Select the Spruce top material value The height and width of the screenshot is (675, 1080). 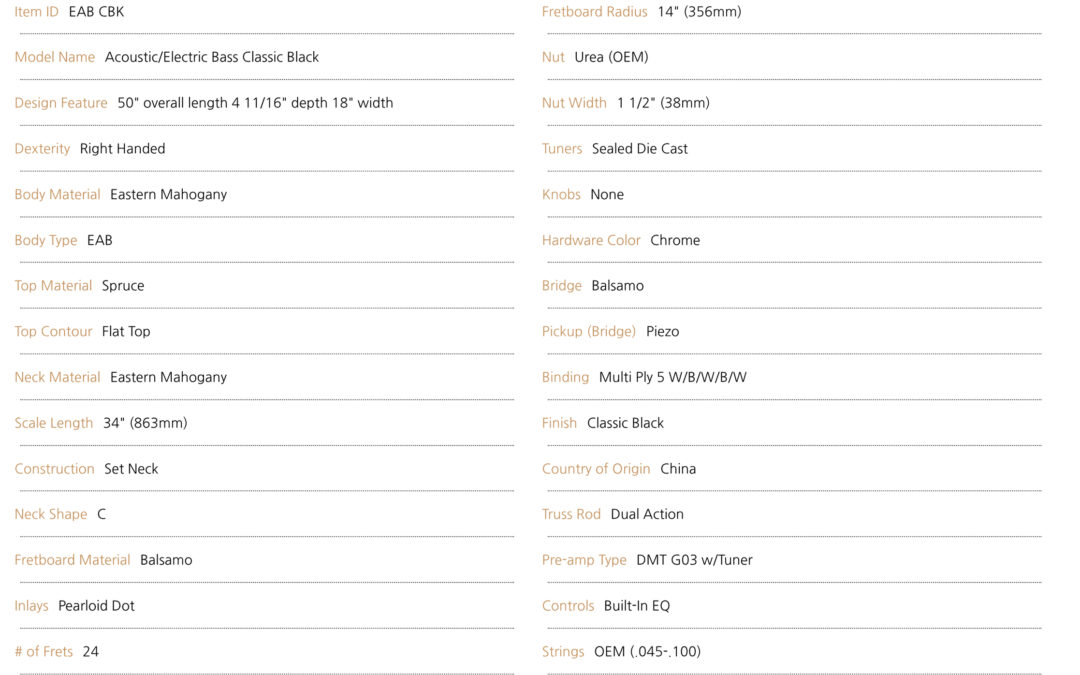click(123, 286)
